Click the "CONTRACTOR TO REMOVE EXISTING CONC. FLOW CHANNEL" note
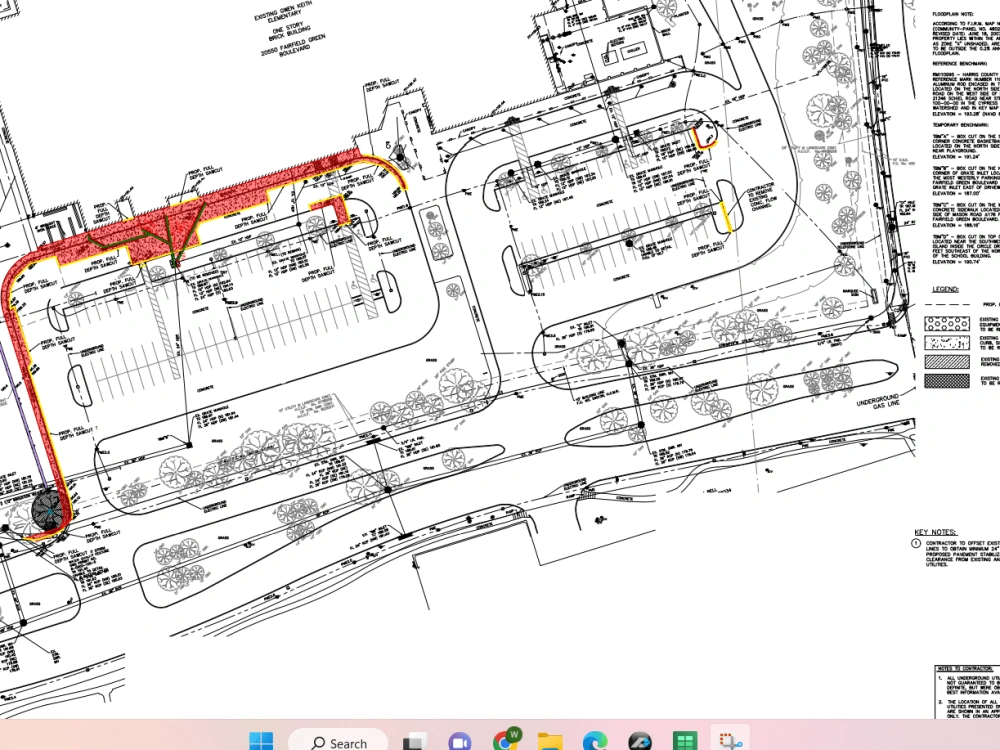The image size is (1000, 750). (x=761, y=198)
